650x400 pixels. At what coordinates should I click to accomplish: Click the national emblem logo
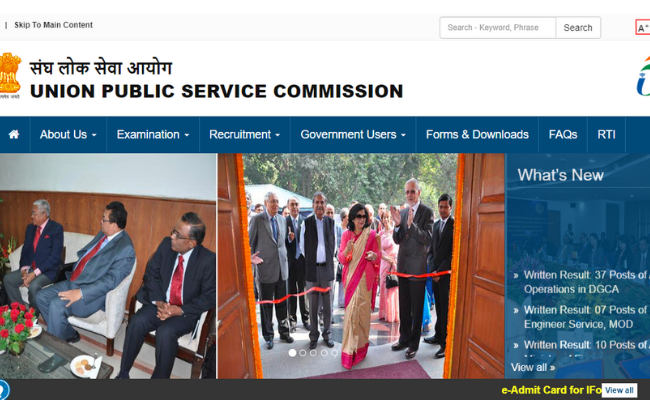pyautogui.click(x=10, y=75)
